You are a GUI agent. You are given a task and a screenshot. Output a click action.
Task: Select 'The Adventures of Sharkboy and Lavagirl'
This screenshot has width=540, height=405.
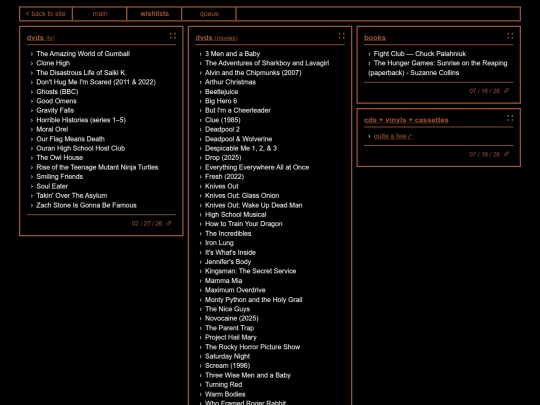click(x=267, y=63)
